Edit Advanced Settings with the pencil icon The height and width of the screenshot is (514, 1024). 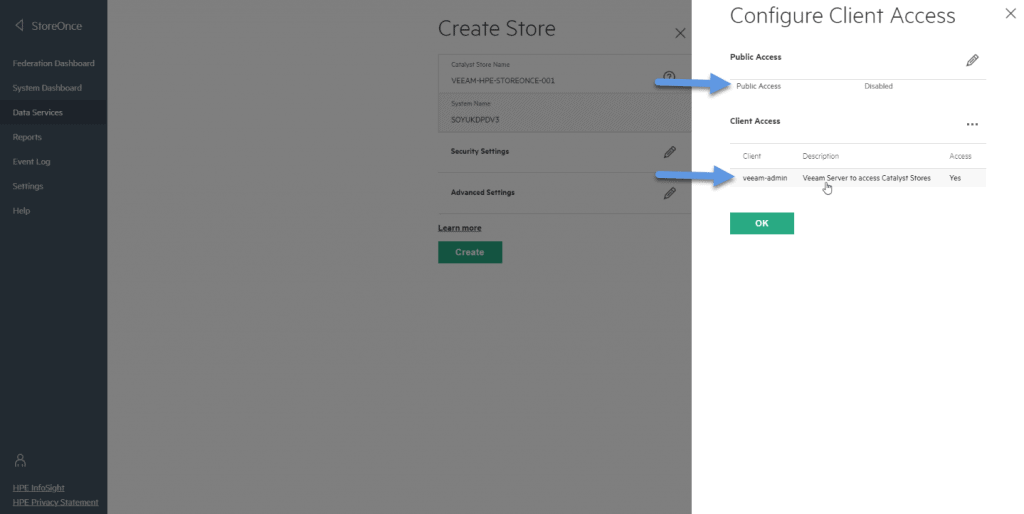(669, 193)
